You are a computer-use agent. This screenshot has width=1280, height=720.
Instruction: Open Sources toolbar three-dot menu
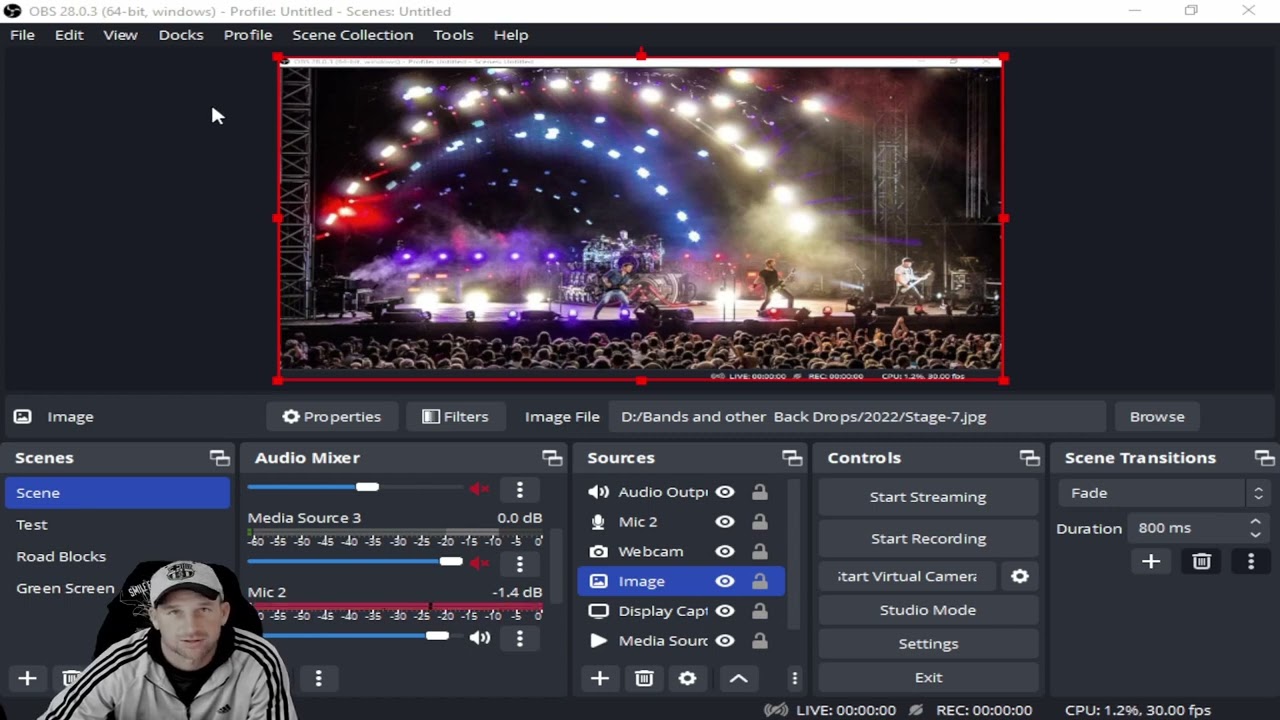pos(794,678)
